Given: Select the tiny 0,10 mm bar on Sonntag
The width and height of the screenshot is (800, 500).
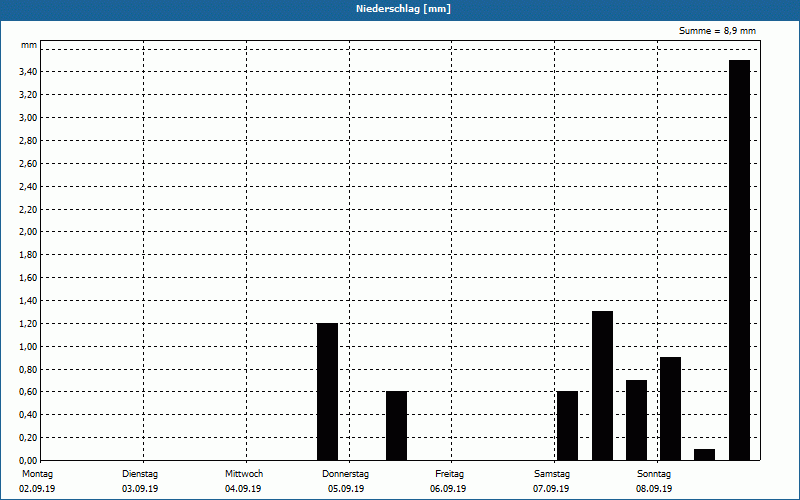Looking at the screenshot, I should (x=705, y=455).
